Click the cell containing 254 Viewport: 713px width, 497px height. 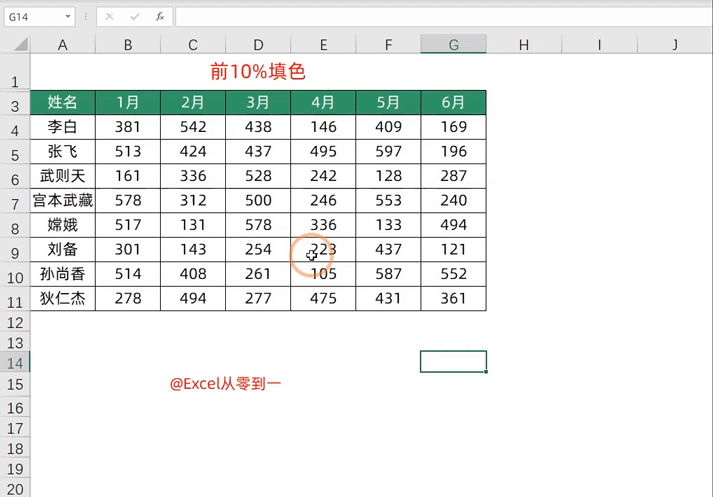coord(258,250)
